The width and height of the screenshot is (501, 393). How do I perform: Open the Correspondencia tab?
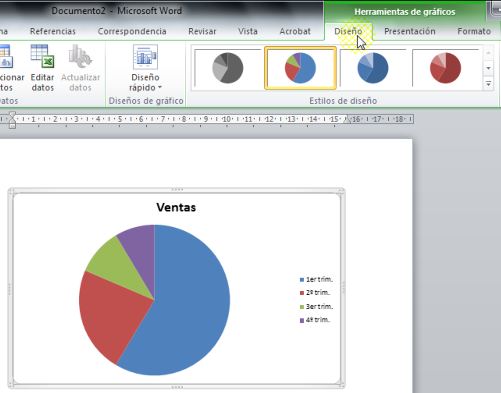coord(132,31)
